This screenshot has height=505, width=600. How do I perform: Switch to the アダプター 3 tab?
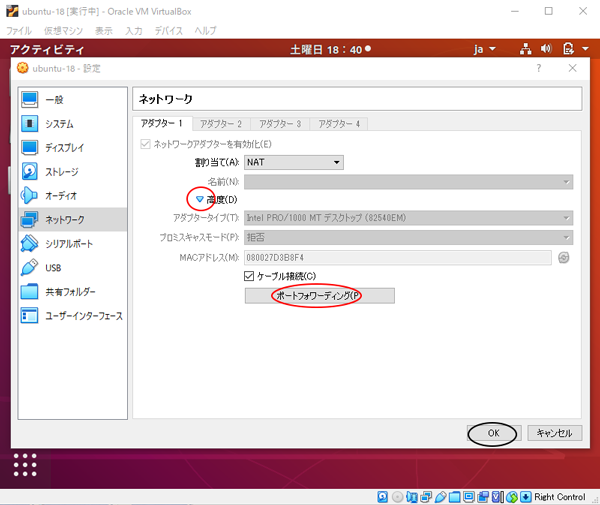coord(280,124)
